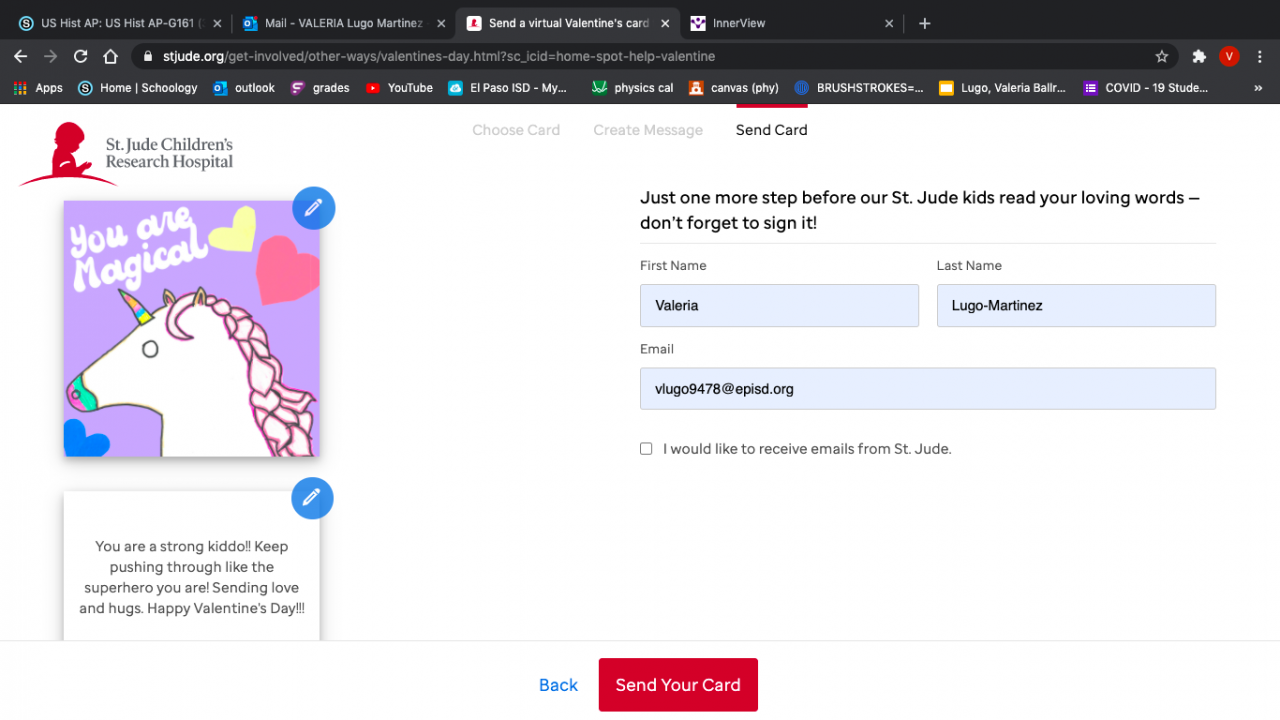
Task: Select the Send Card step
Action: pos(772,130)
